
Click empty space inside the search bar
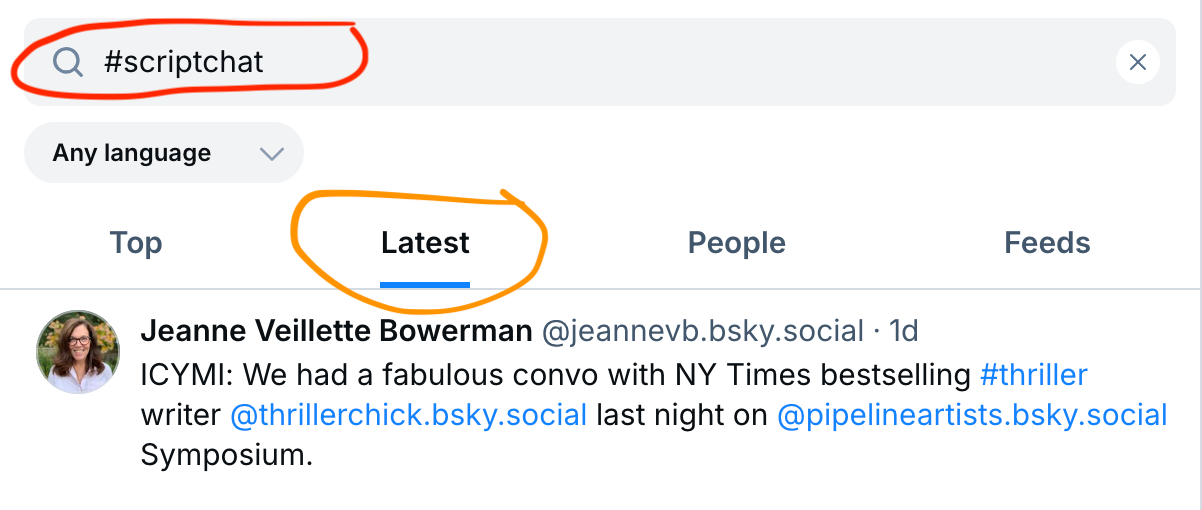point(700,63)
